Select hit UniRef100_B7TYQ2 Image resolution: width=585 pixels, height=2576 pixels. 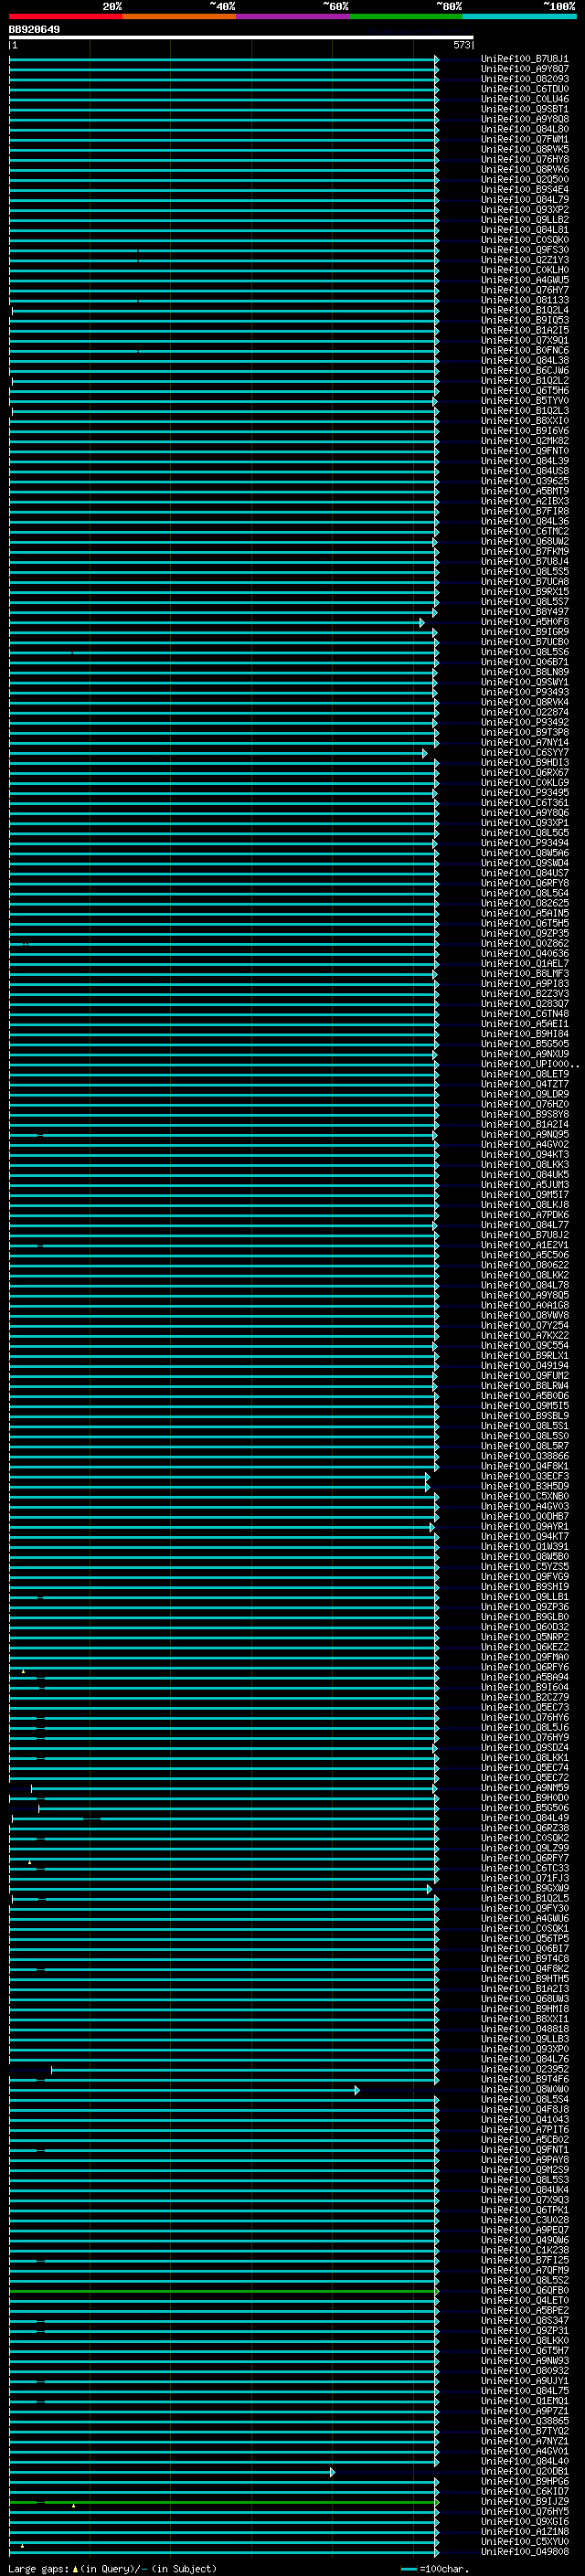tap(525, 2431)
